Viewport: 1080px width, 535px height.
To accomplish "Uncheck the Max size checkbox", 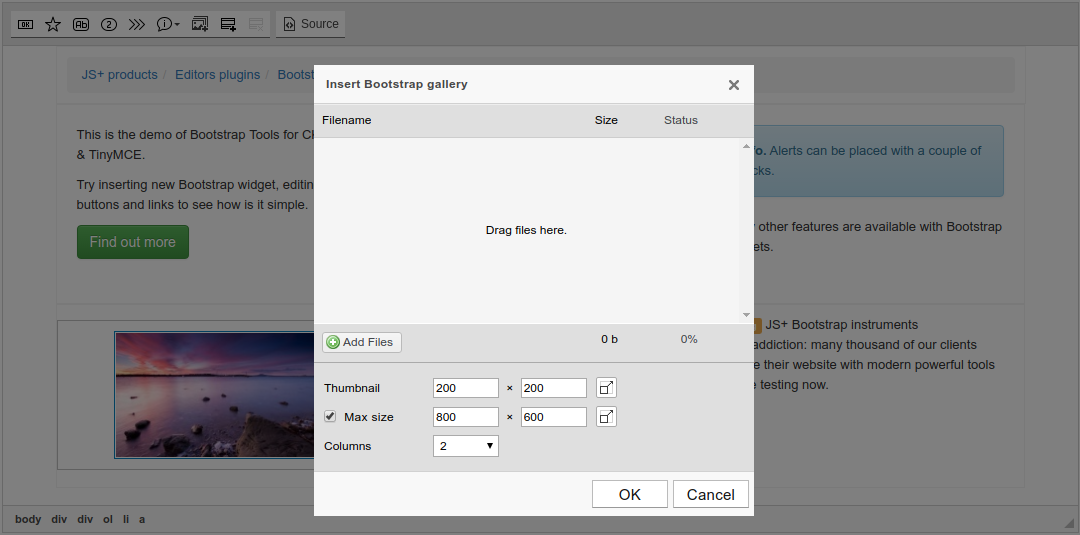I will click(x=330, y=416).
